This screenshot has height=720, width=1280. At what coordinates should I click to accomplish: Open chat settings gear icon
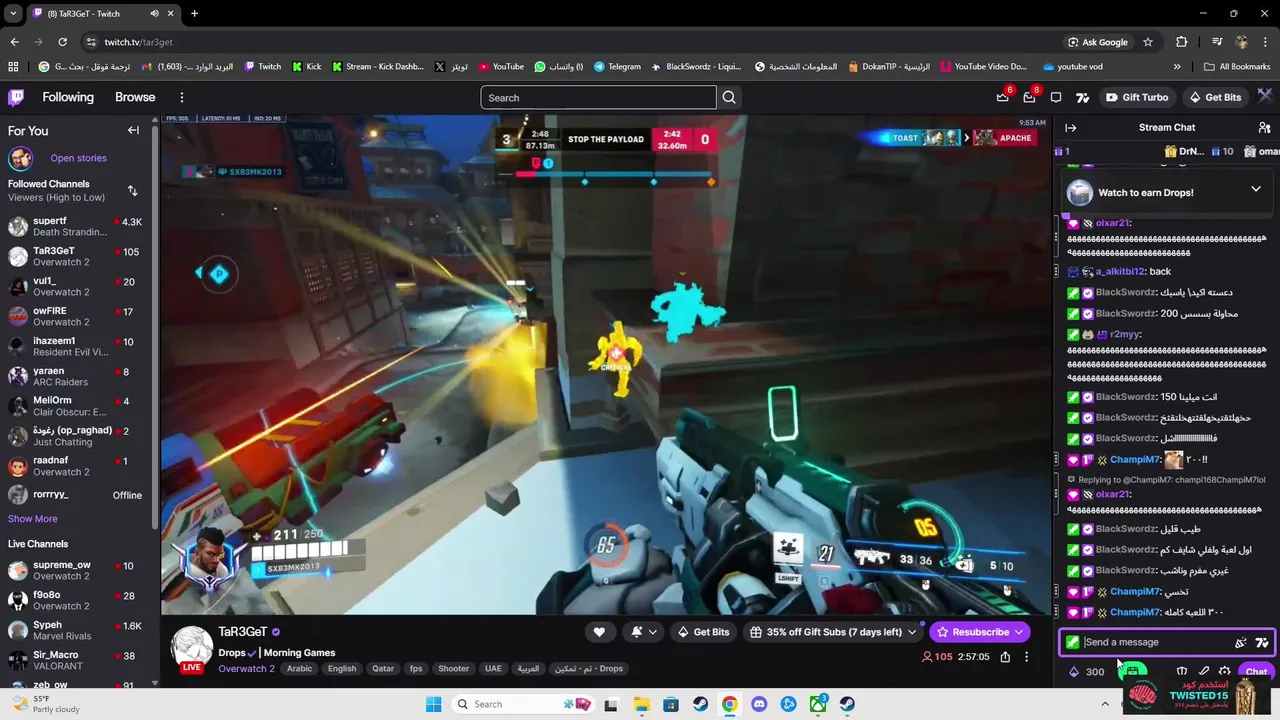(x=1225, y=672)
